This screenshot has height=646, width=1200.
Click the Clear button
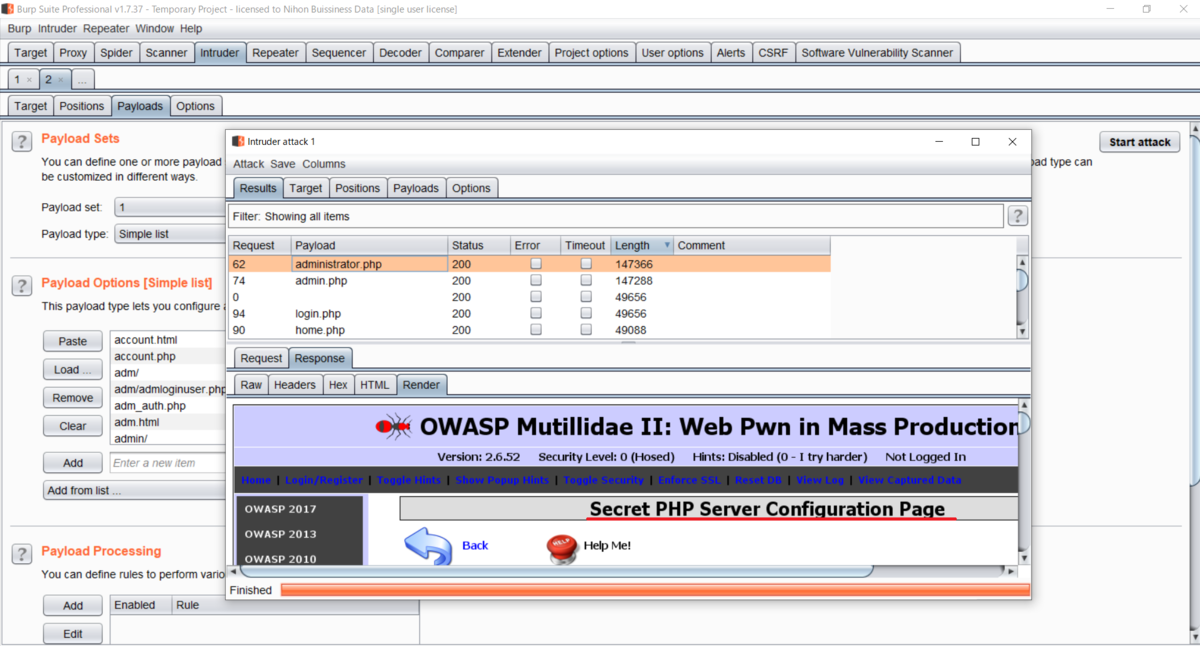coord(73,425)
